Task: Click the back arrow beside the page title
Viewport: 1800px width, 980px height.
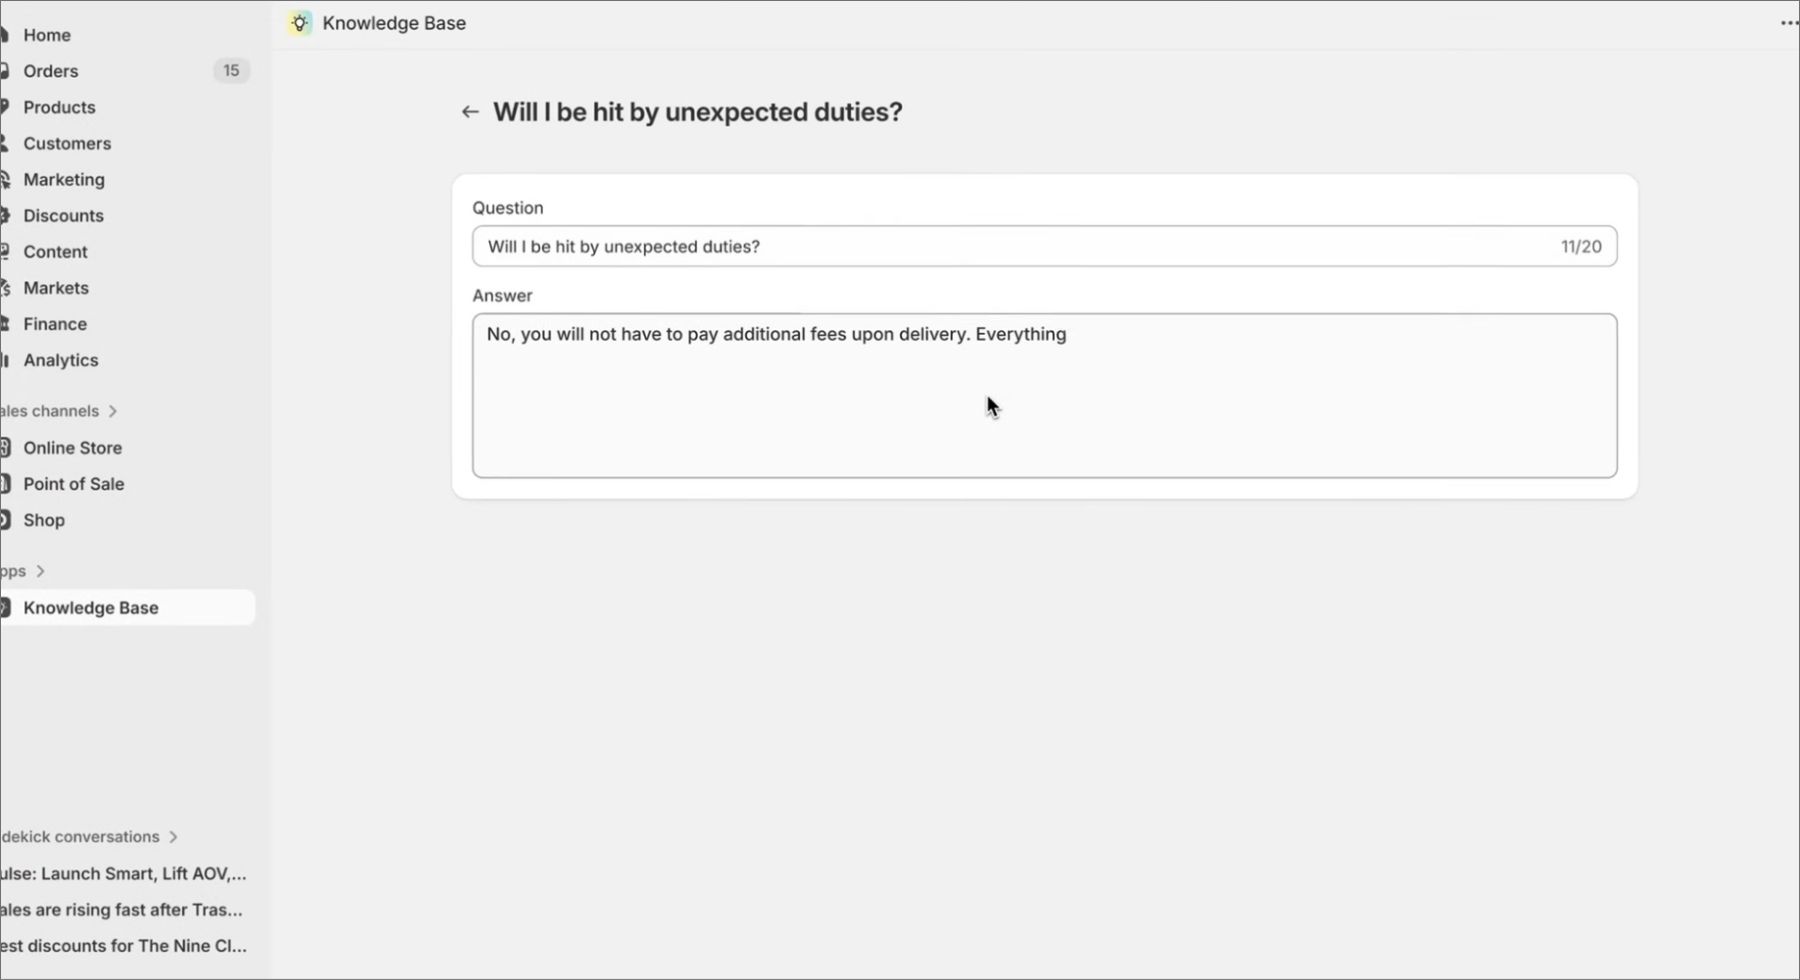Action: pos(470,112)
